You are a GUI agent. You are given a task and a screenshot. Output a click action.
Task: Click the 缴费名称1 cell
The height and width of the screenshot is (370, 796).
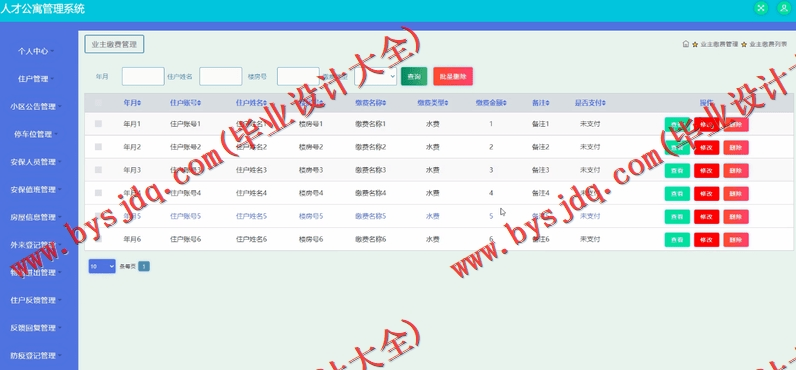tap(371, 124)
